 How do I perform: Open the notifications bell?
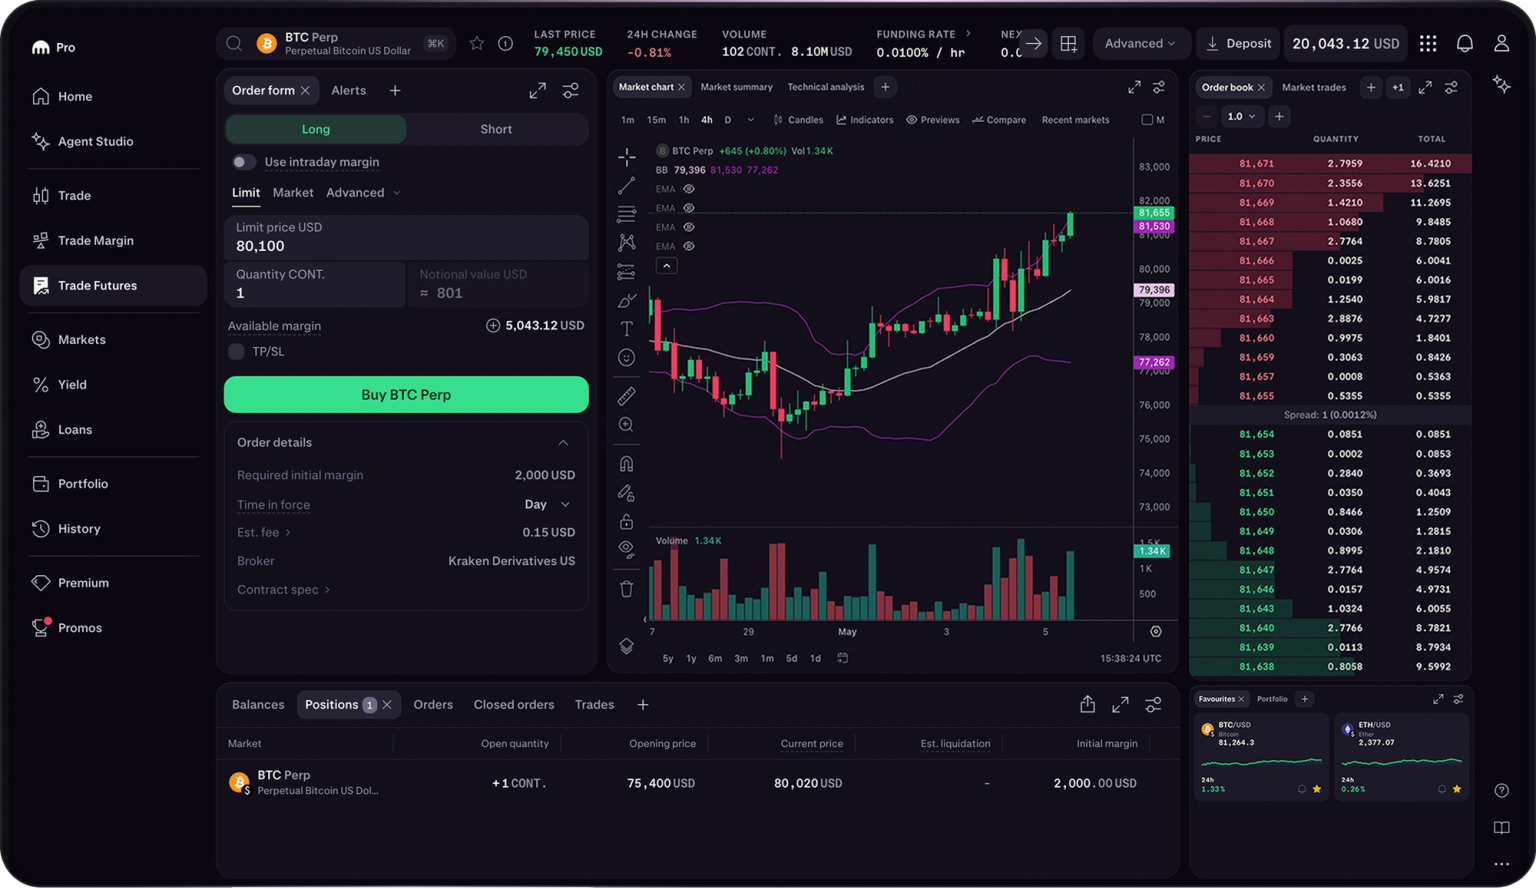pyautogui.click(x=1465, y=43)
